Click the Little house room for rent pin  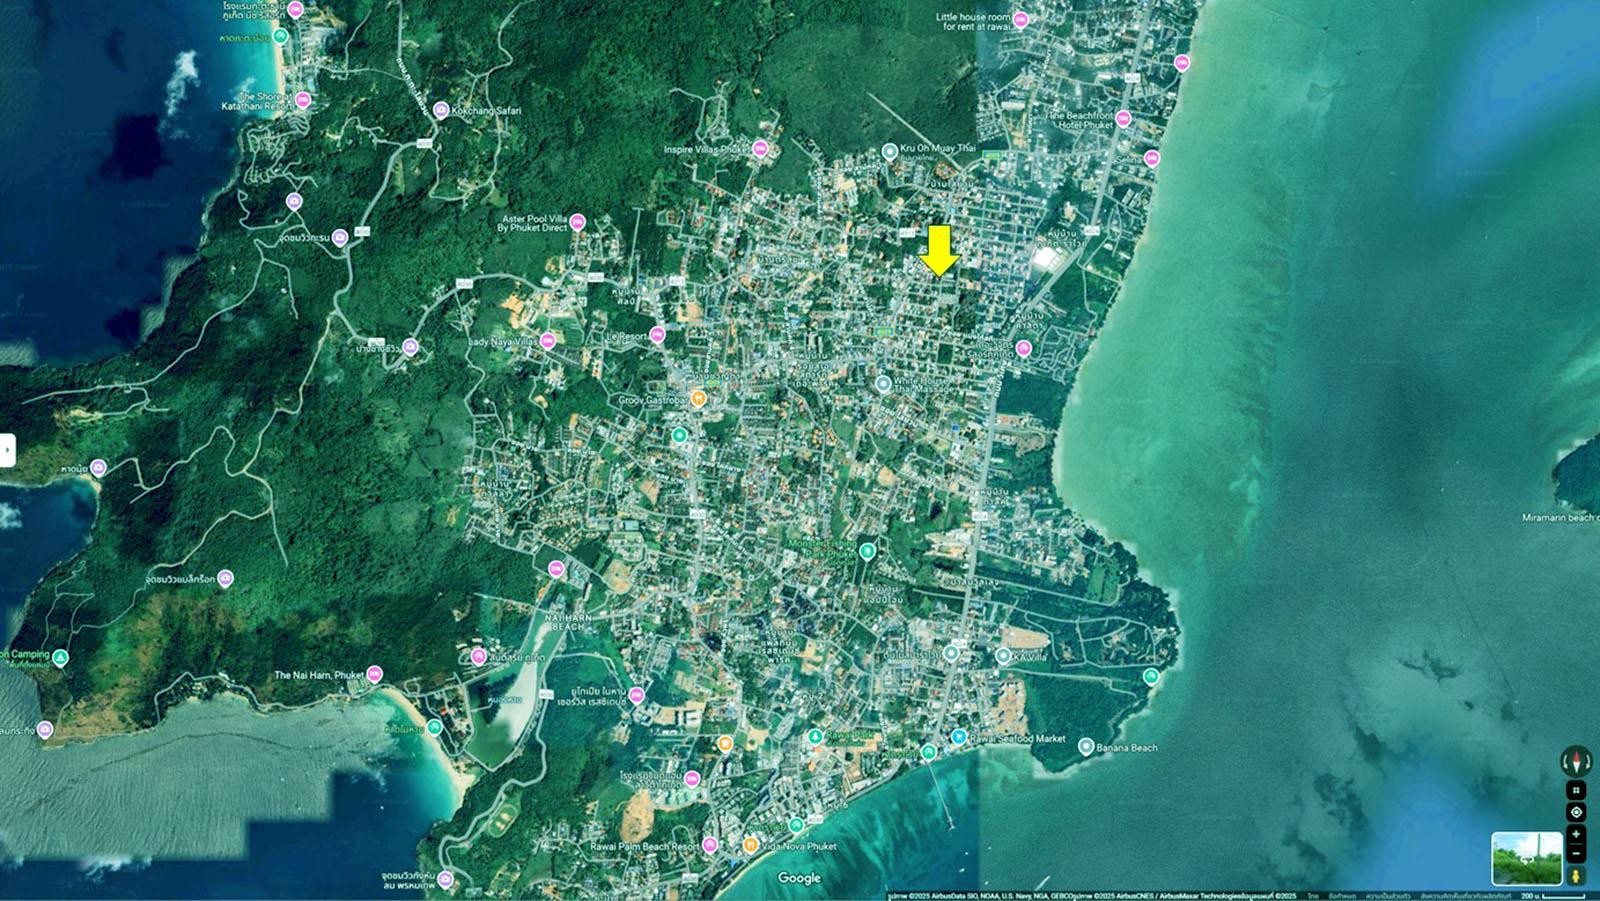pyautogui.click(x=1021, y=19)
